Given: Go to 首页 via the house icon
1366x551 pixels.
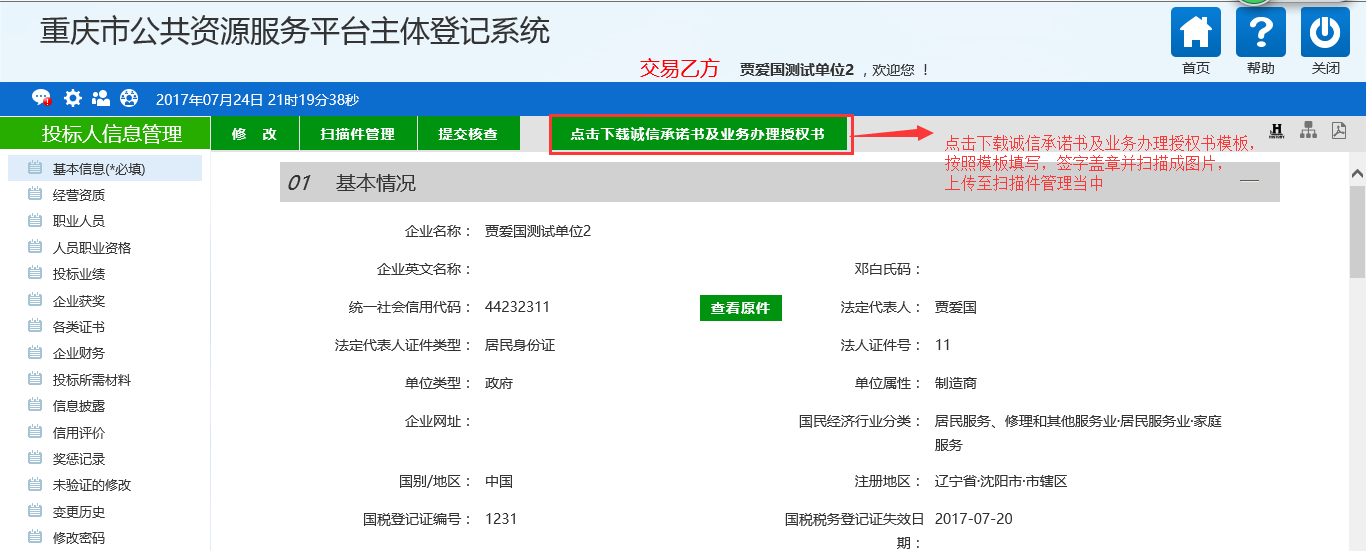Looking at the screenshot, I should 1196,32.
